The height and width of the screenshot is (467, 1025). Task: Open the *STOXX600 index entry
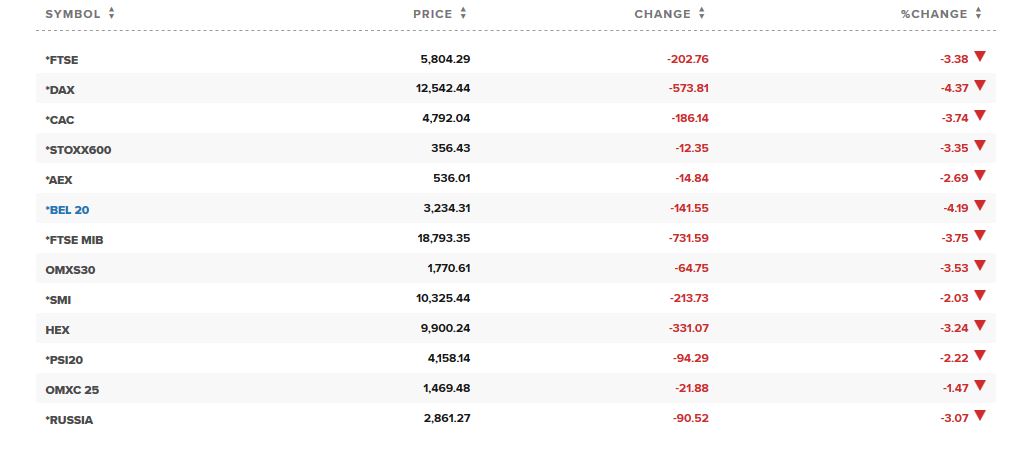(78, 150)
